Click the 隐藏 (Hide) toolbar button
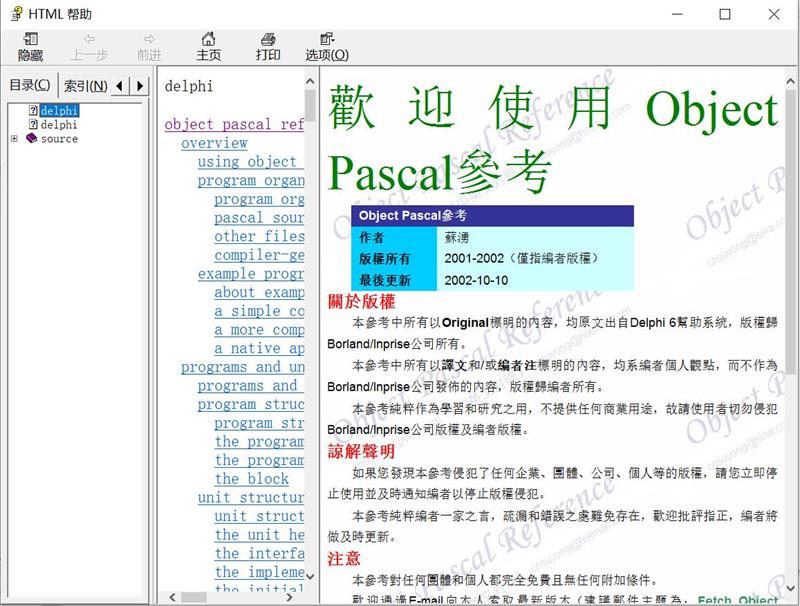This screenshot has width=800, height=606. coord(30,46)
